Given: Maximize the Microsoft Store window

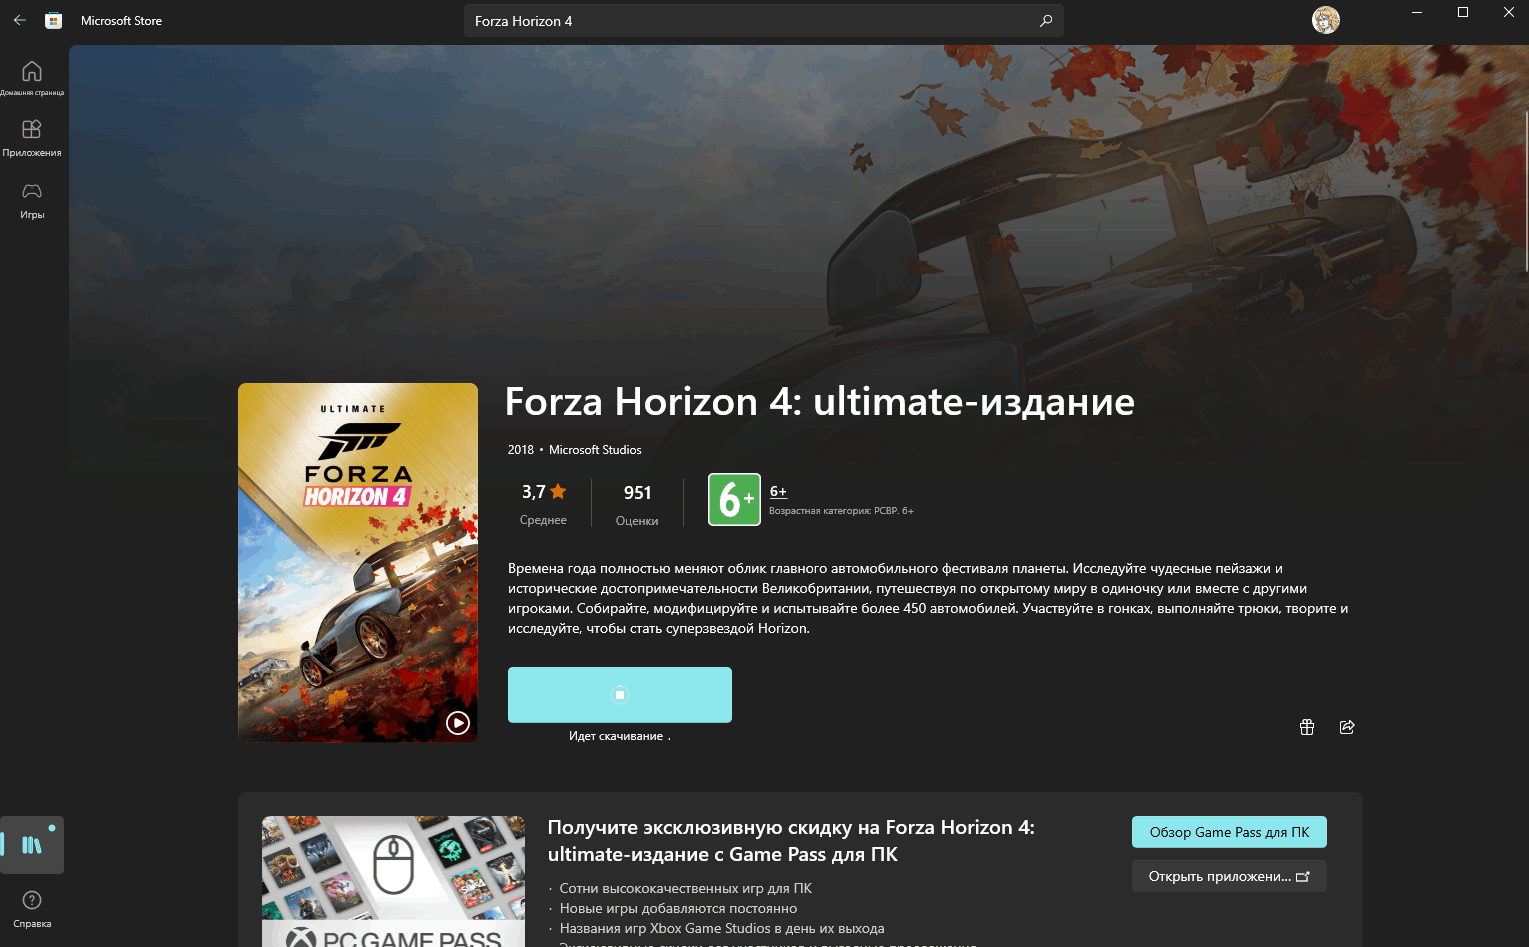Looking at the screenshot, I should 1463,12.
